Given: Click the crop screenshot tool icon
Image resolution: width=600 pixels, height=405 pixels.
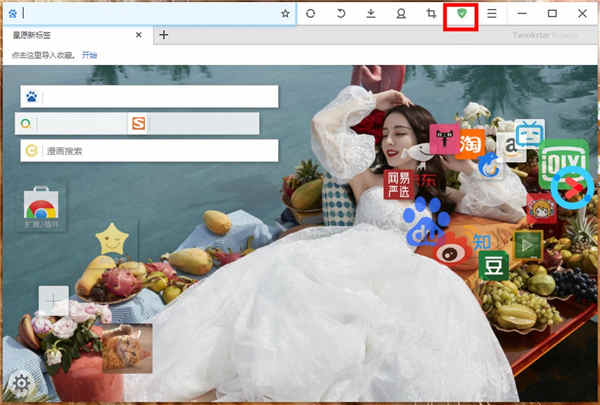Looking at the screenshot, I should click(431, 14).
